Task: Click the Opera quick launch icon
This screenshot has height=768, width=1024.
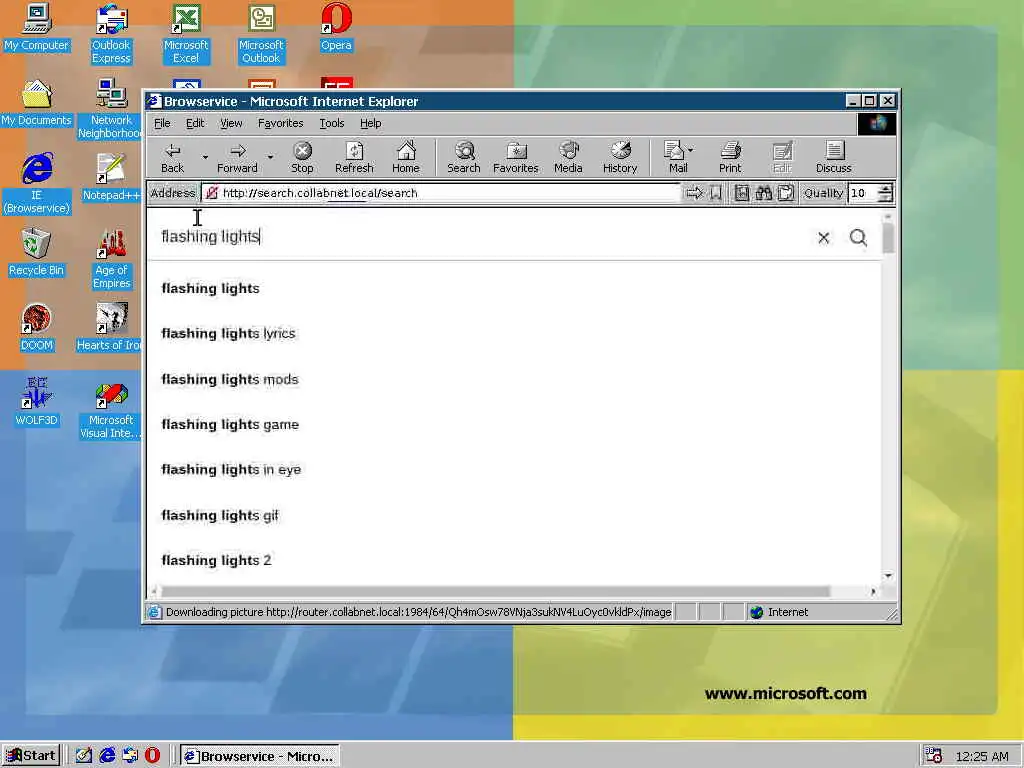Action: pyautogui.click(x=152, y=756)
